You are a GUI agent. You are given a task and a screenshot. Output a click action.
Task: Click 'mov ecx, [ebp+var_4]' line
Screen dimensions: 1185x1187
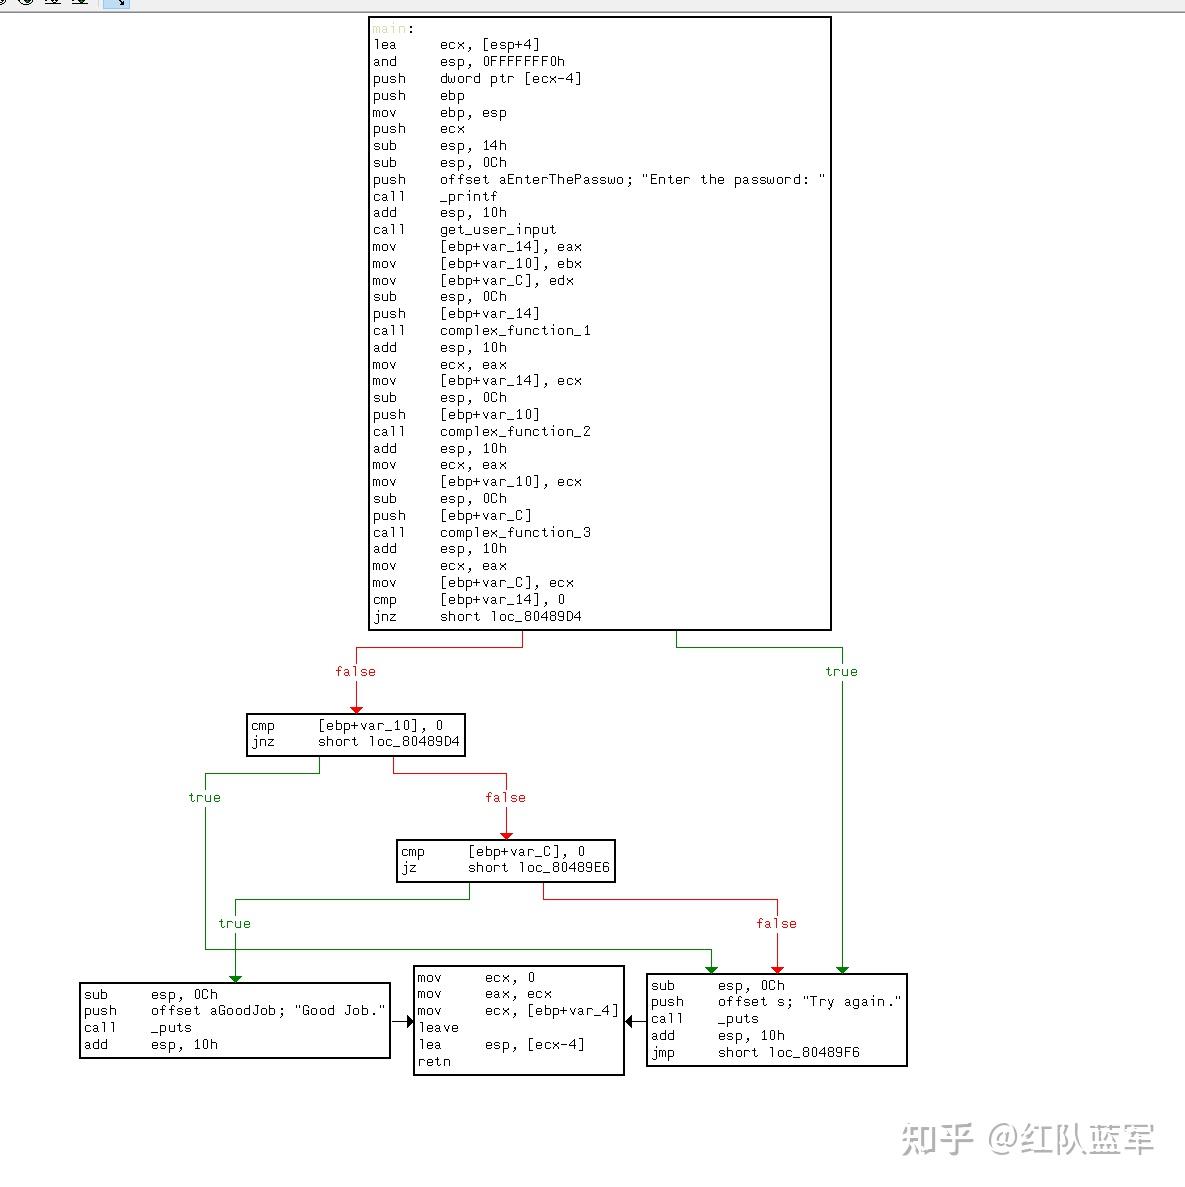click(x=518, y=1011)
